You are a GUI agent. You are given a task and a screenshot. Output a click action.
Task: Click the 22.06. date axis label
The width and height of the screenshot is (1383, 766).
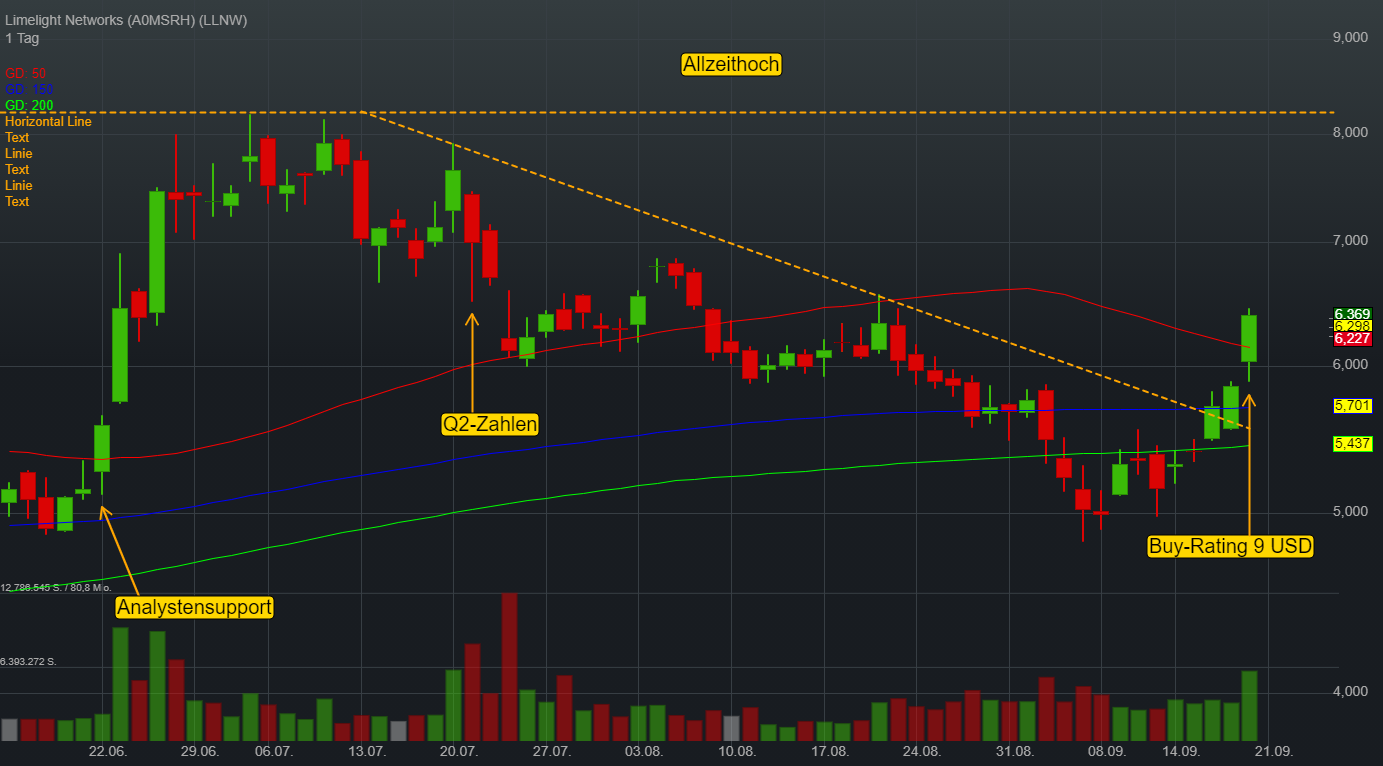pyautogui.click(x=107, y=751)
